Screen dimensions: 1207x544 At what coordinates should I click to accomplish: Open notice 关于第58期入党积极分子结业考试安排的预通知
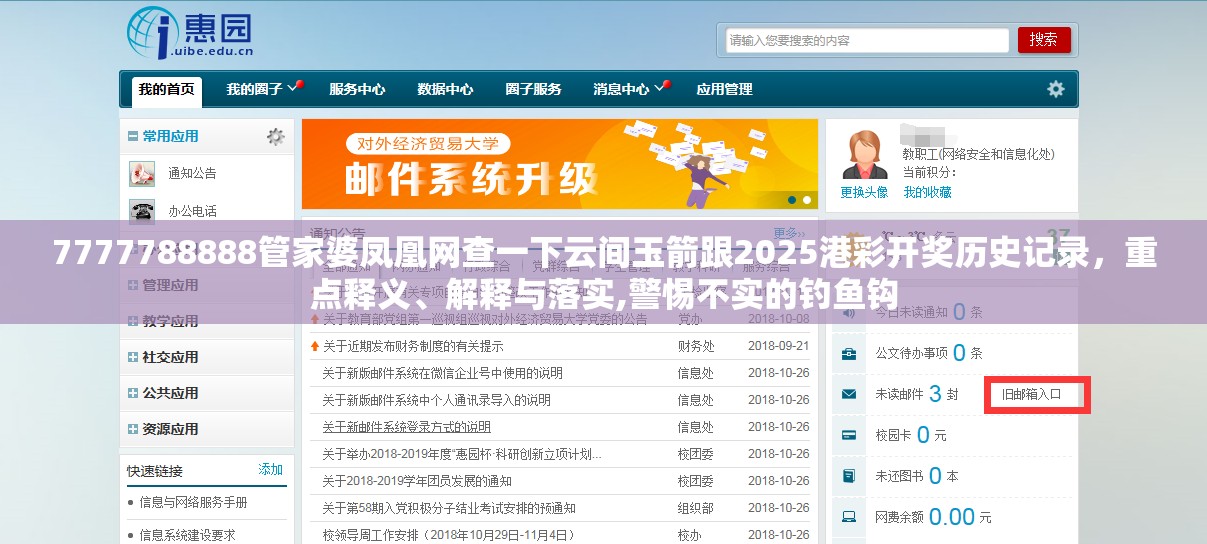448,508
